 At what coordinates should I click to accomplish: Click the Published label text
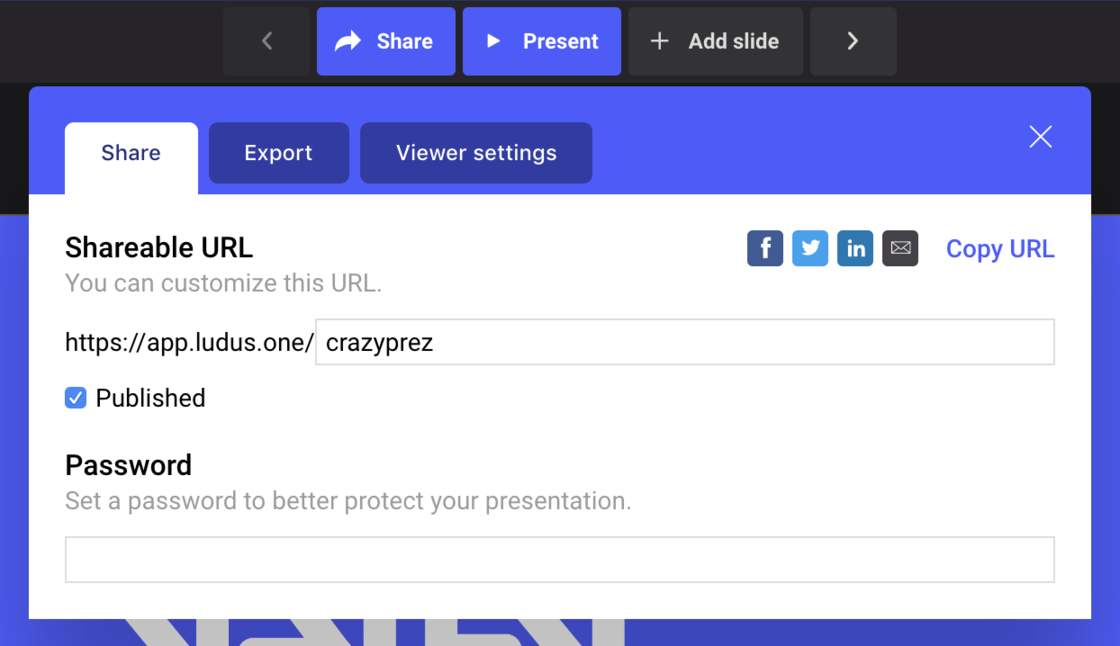(150, 398)
